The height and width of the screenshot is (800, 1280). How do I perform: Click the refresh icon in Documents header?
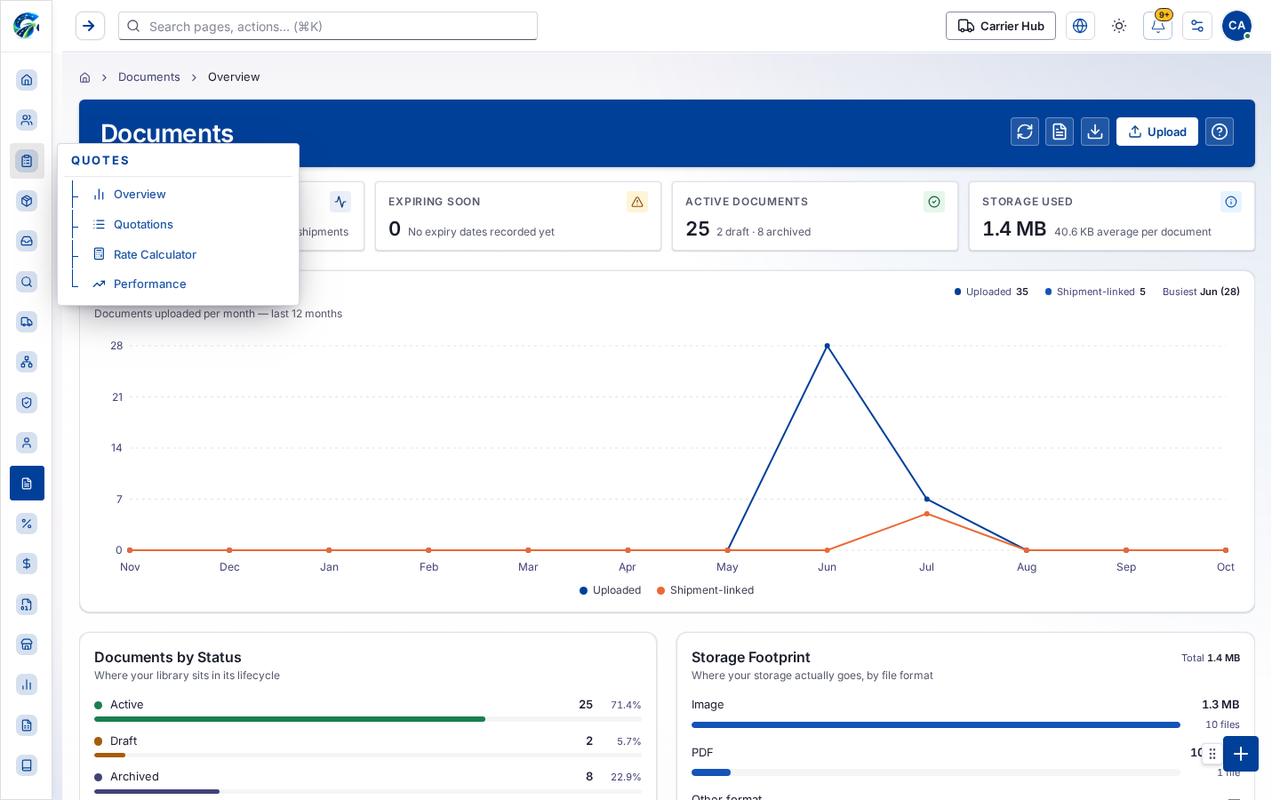pyautogui.click(x=1024, y=132)
